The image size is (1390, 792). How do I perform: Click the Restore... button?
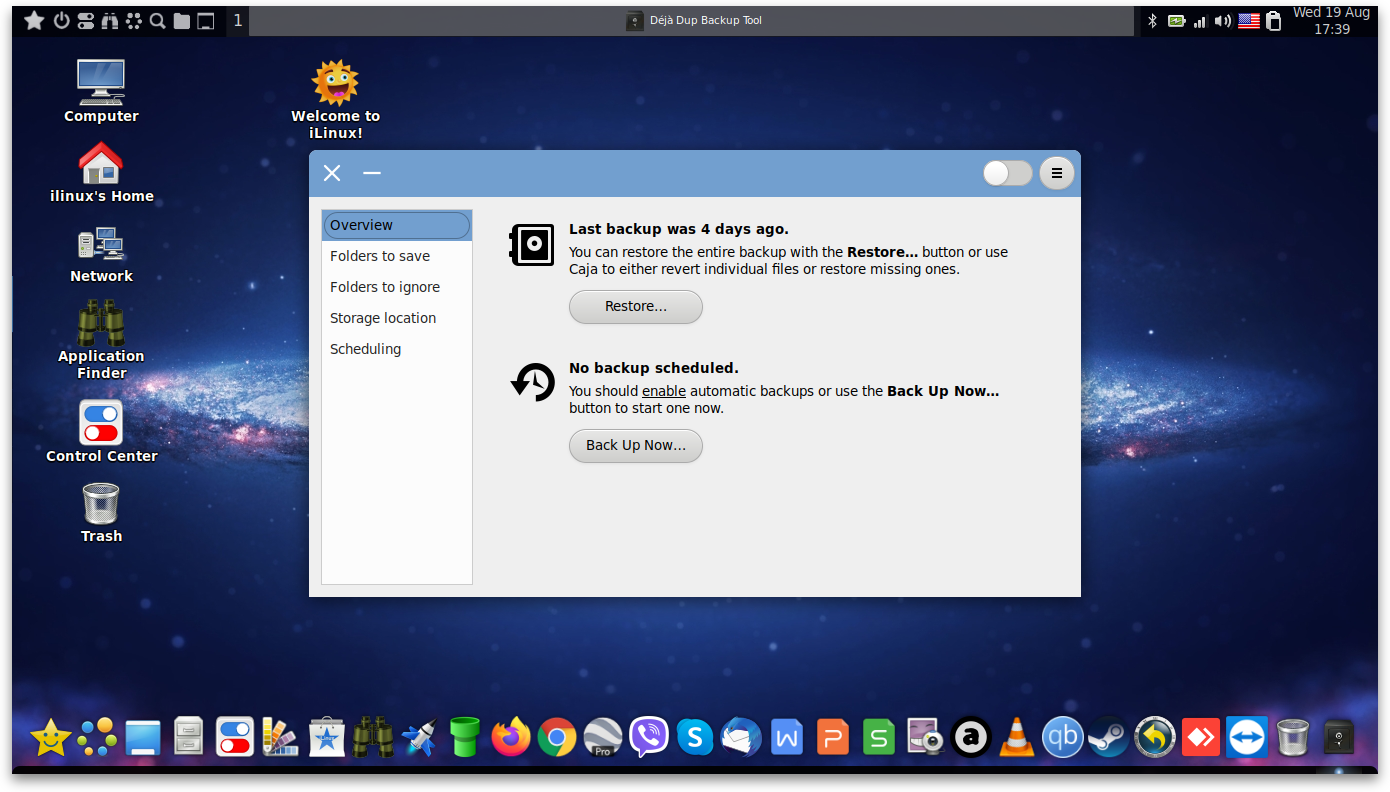tap(636, 306)
